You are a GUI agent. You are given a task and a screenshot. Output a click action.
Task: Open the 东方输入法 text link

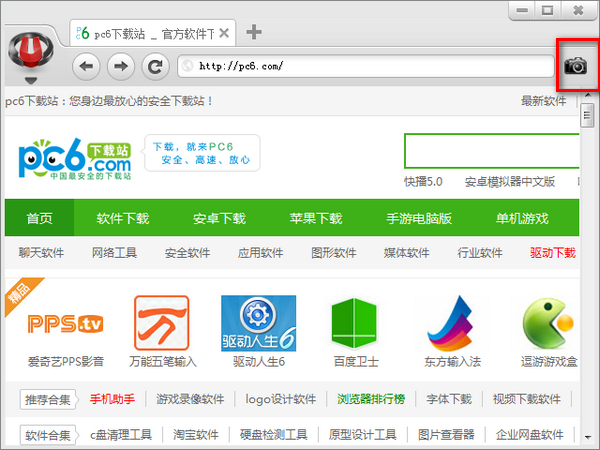pos(452,361)
